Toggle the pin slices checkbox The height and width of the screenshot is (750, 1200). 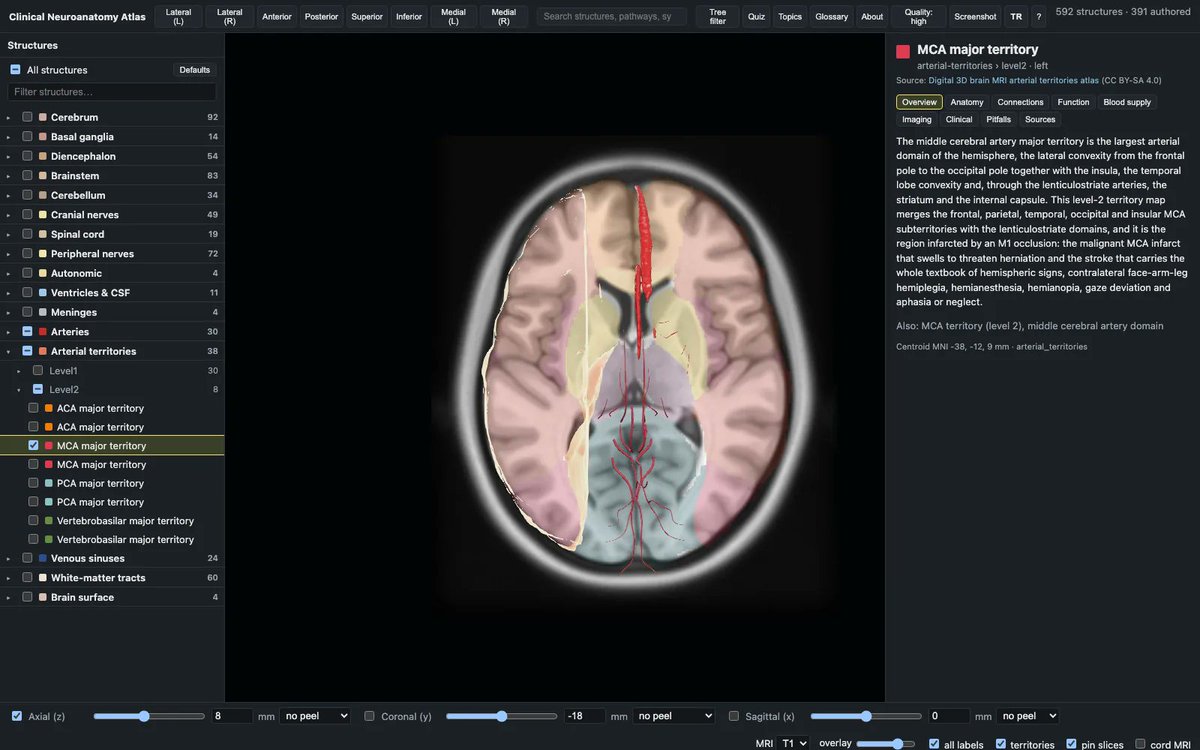point(1072,744)
